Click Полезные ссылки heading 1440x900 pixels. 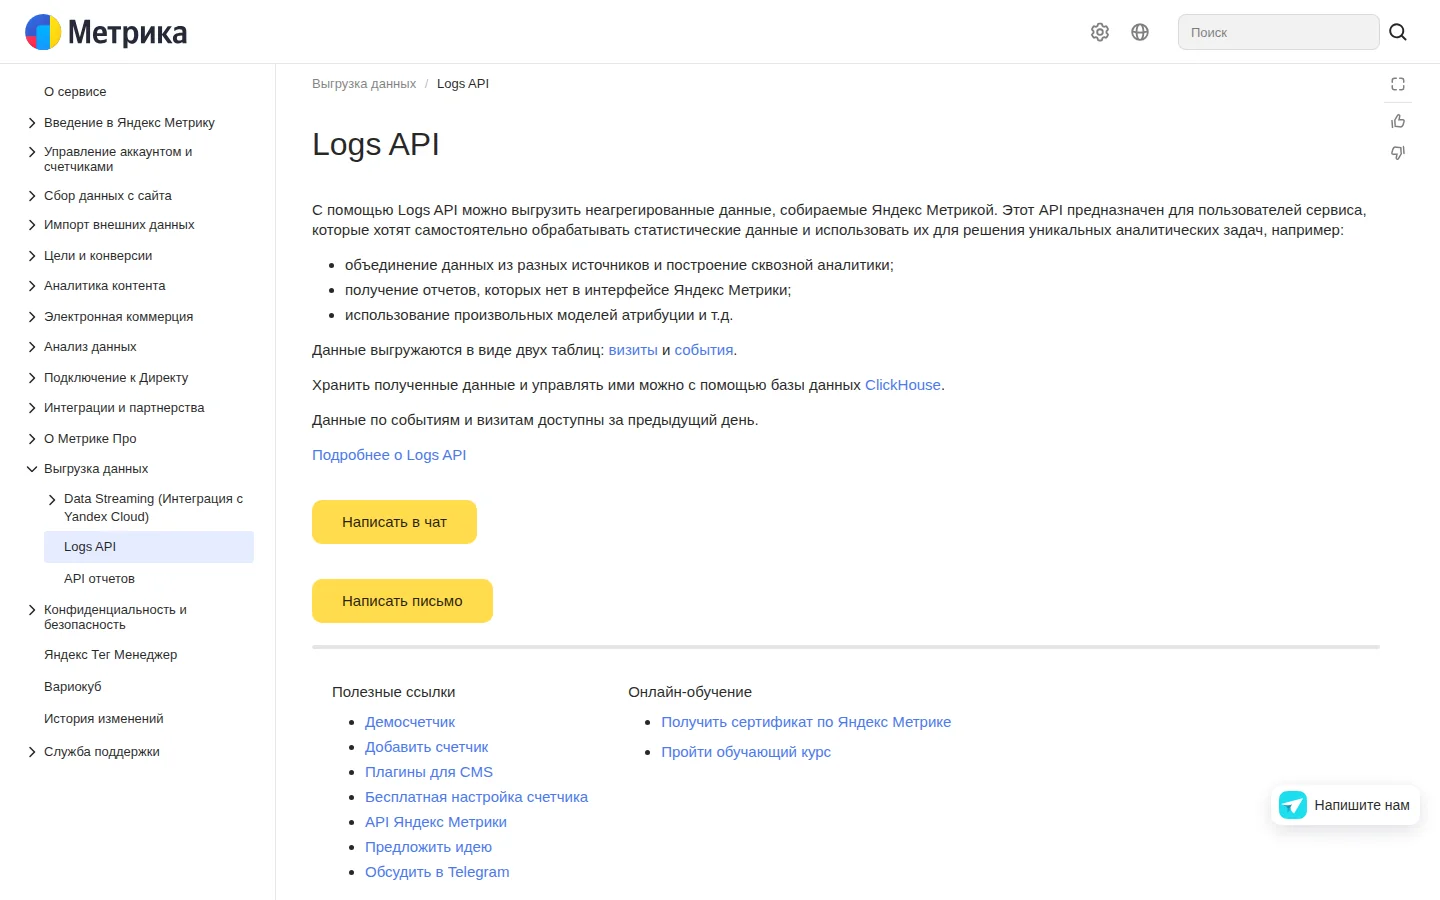coord(394,692)
